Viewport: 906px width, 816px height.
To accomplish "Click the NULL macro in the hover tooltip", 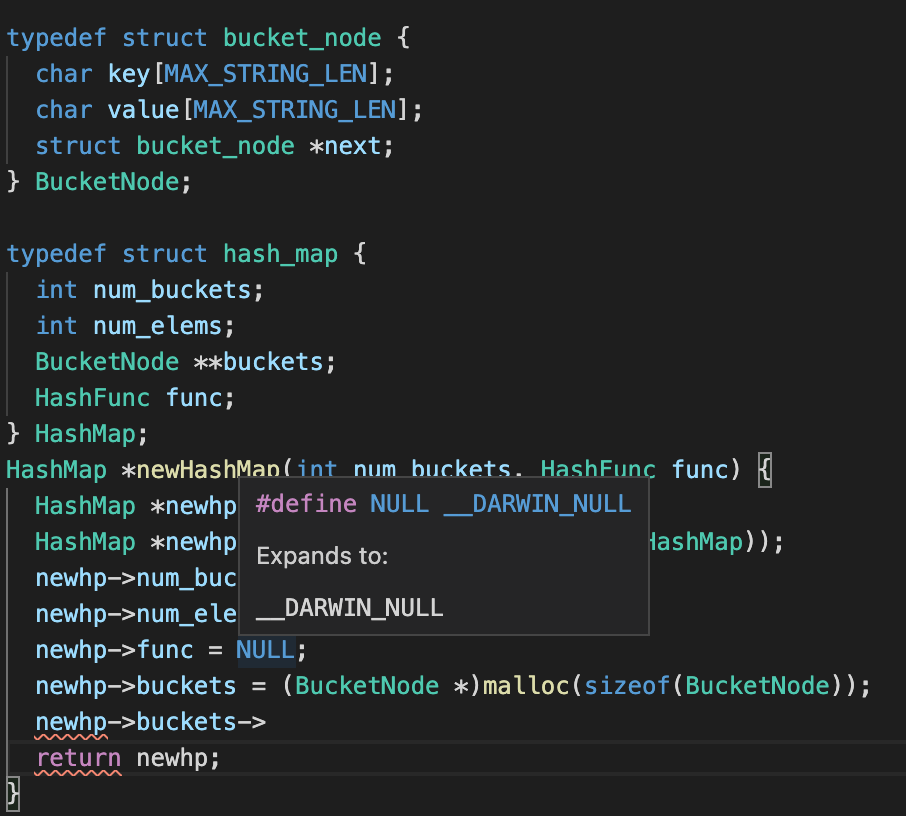I will [399, 503].
